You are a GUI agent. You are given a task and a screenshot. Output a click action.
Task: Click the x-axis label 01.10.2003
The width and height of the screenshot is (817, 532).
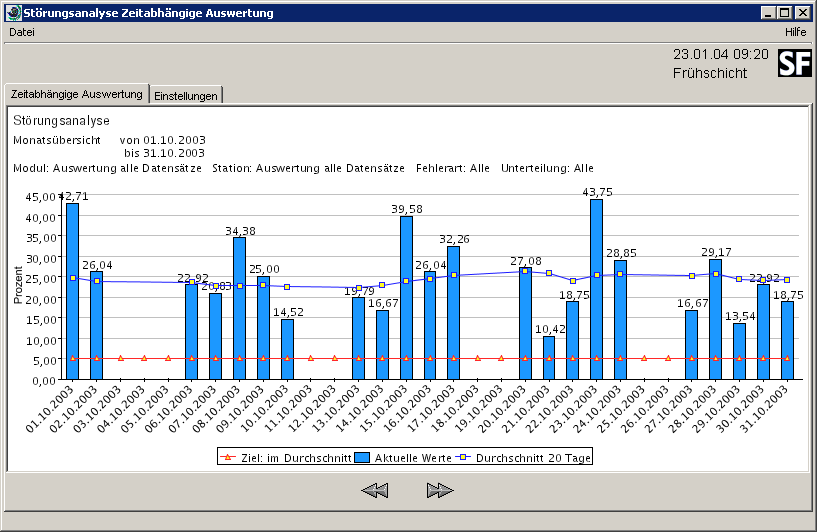click(50, 409)
